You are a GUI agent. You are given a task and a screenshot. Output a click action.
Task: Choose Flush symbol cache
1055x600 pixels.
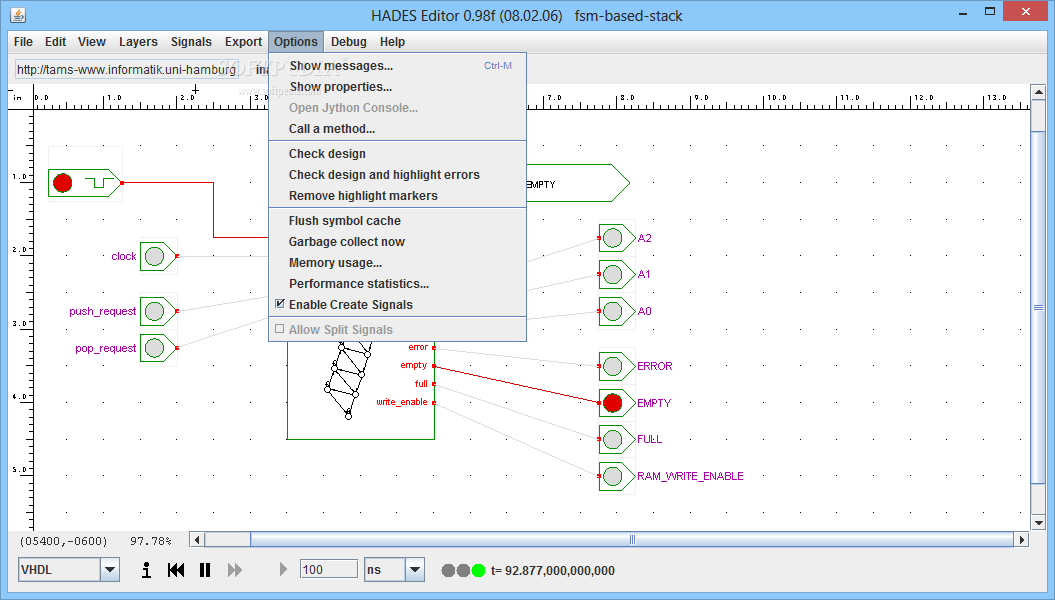[x=397, y=221]
